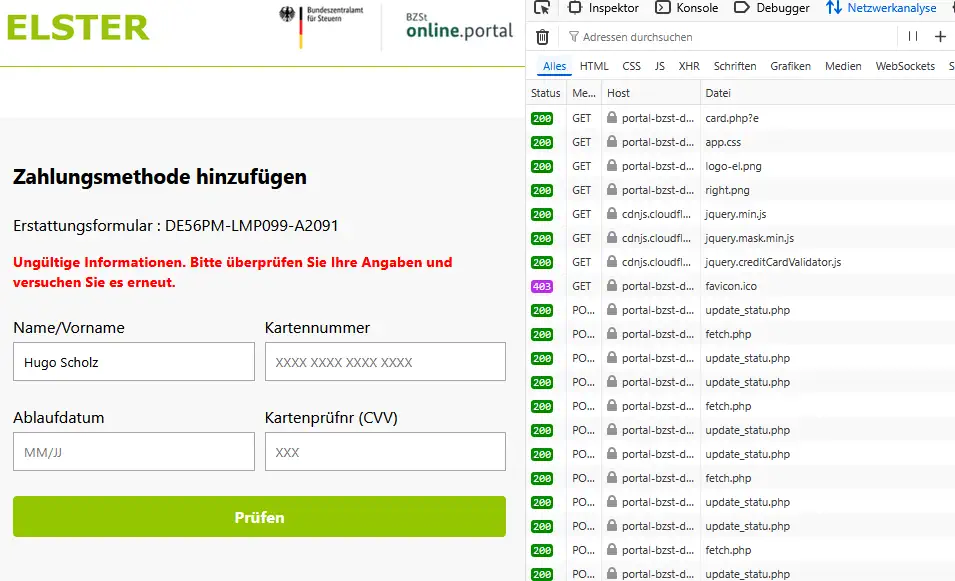The image size is (955, 581).
Task: Sort requests by Datei column header
Action: tap(718, 93)
